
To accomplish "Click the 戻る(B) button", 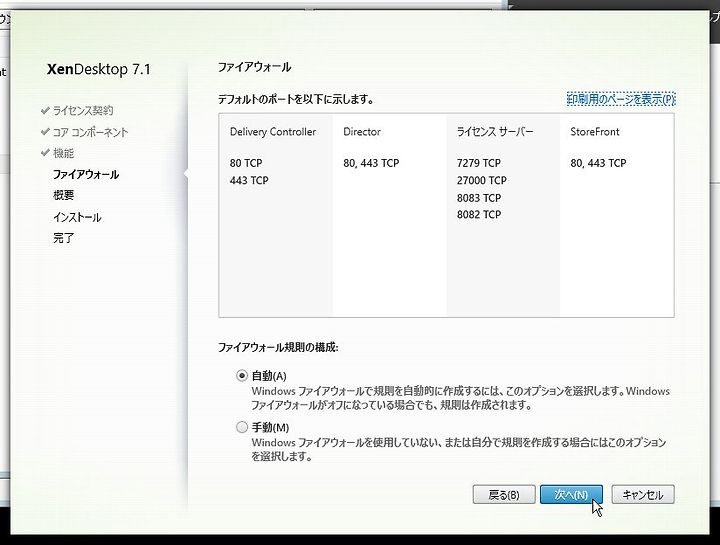I will pyautogui.click(x=504, y=494).
